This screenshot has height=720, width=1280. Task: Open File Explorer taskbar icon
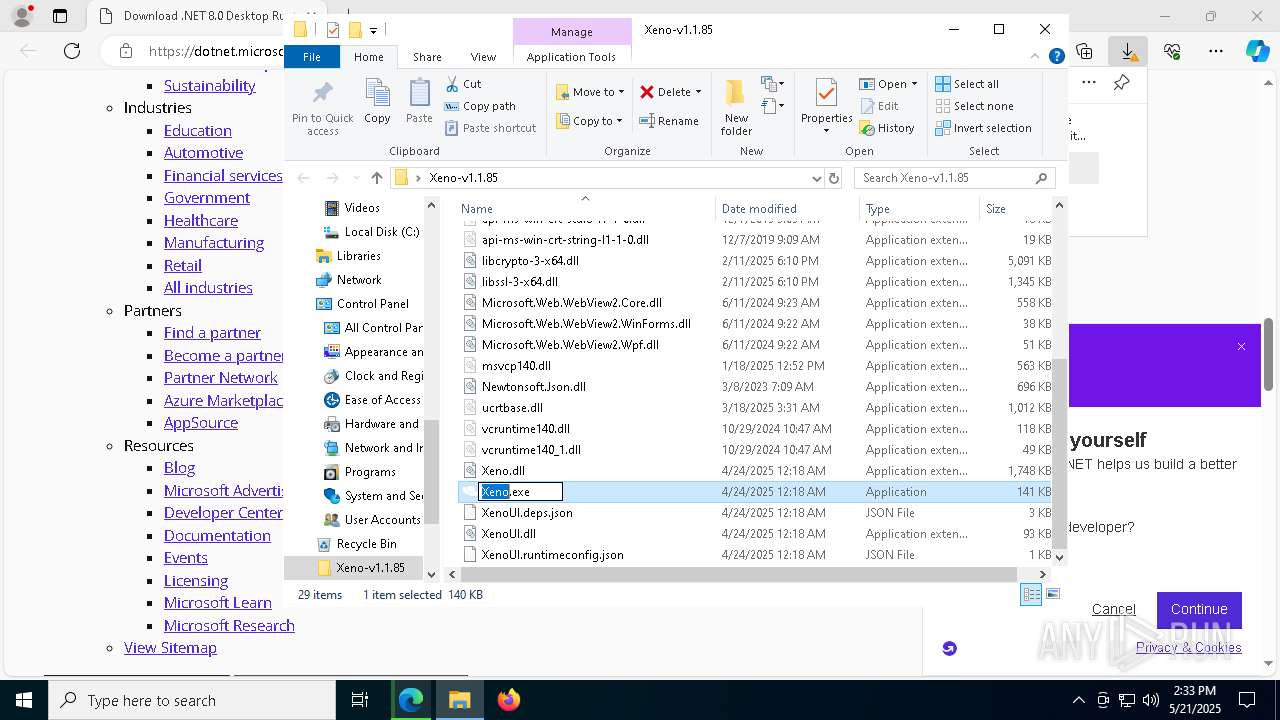(459, 700)
